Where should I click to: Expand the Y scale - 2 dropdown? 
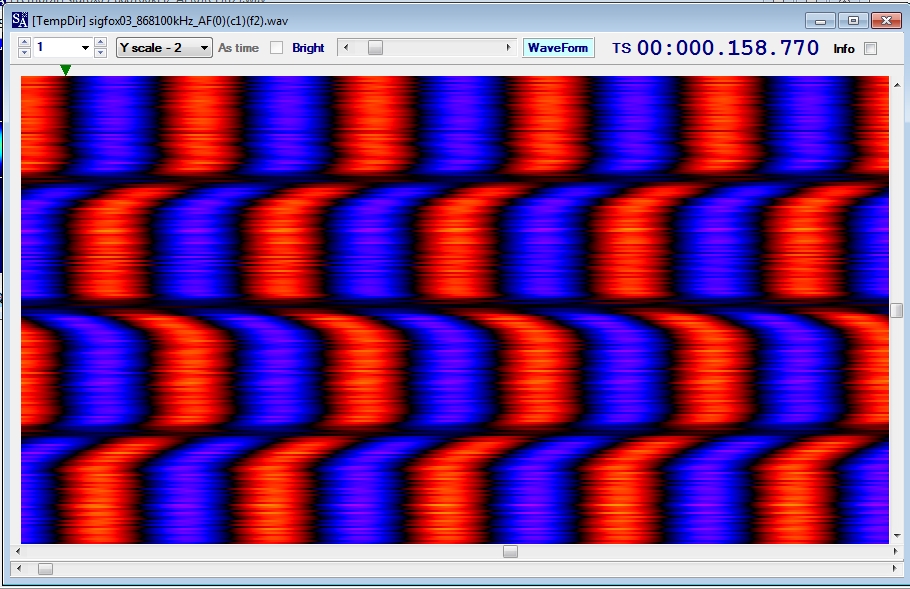tap(204, 48)
